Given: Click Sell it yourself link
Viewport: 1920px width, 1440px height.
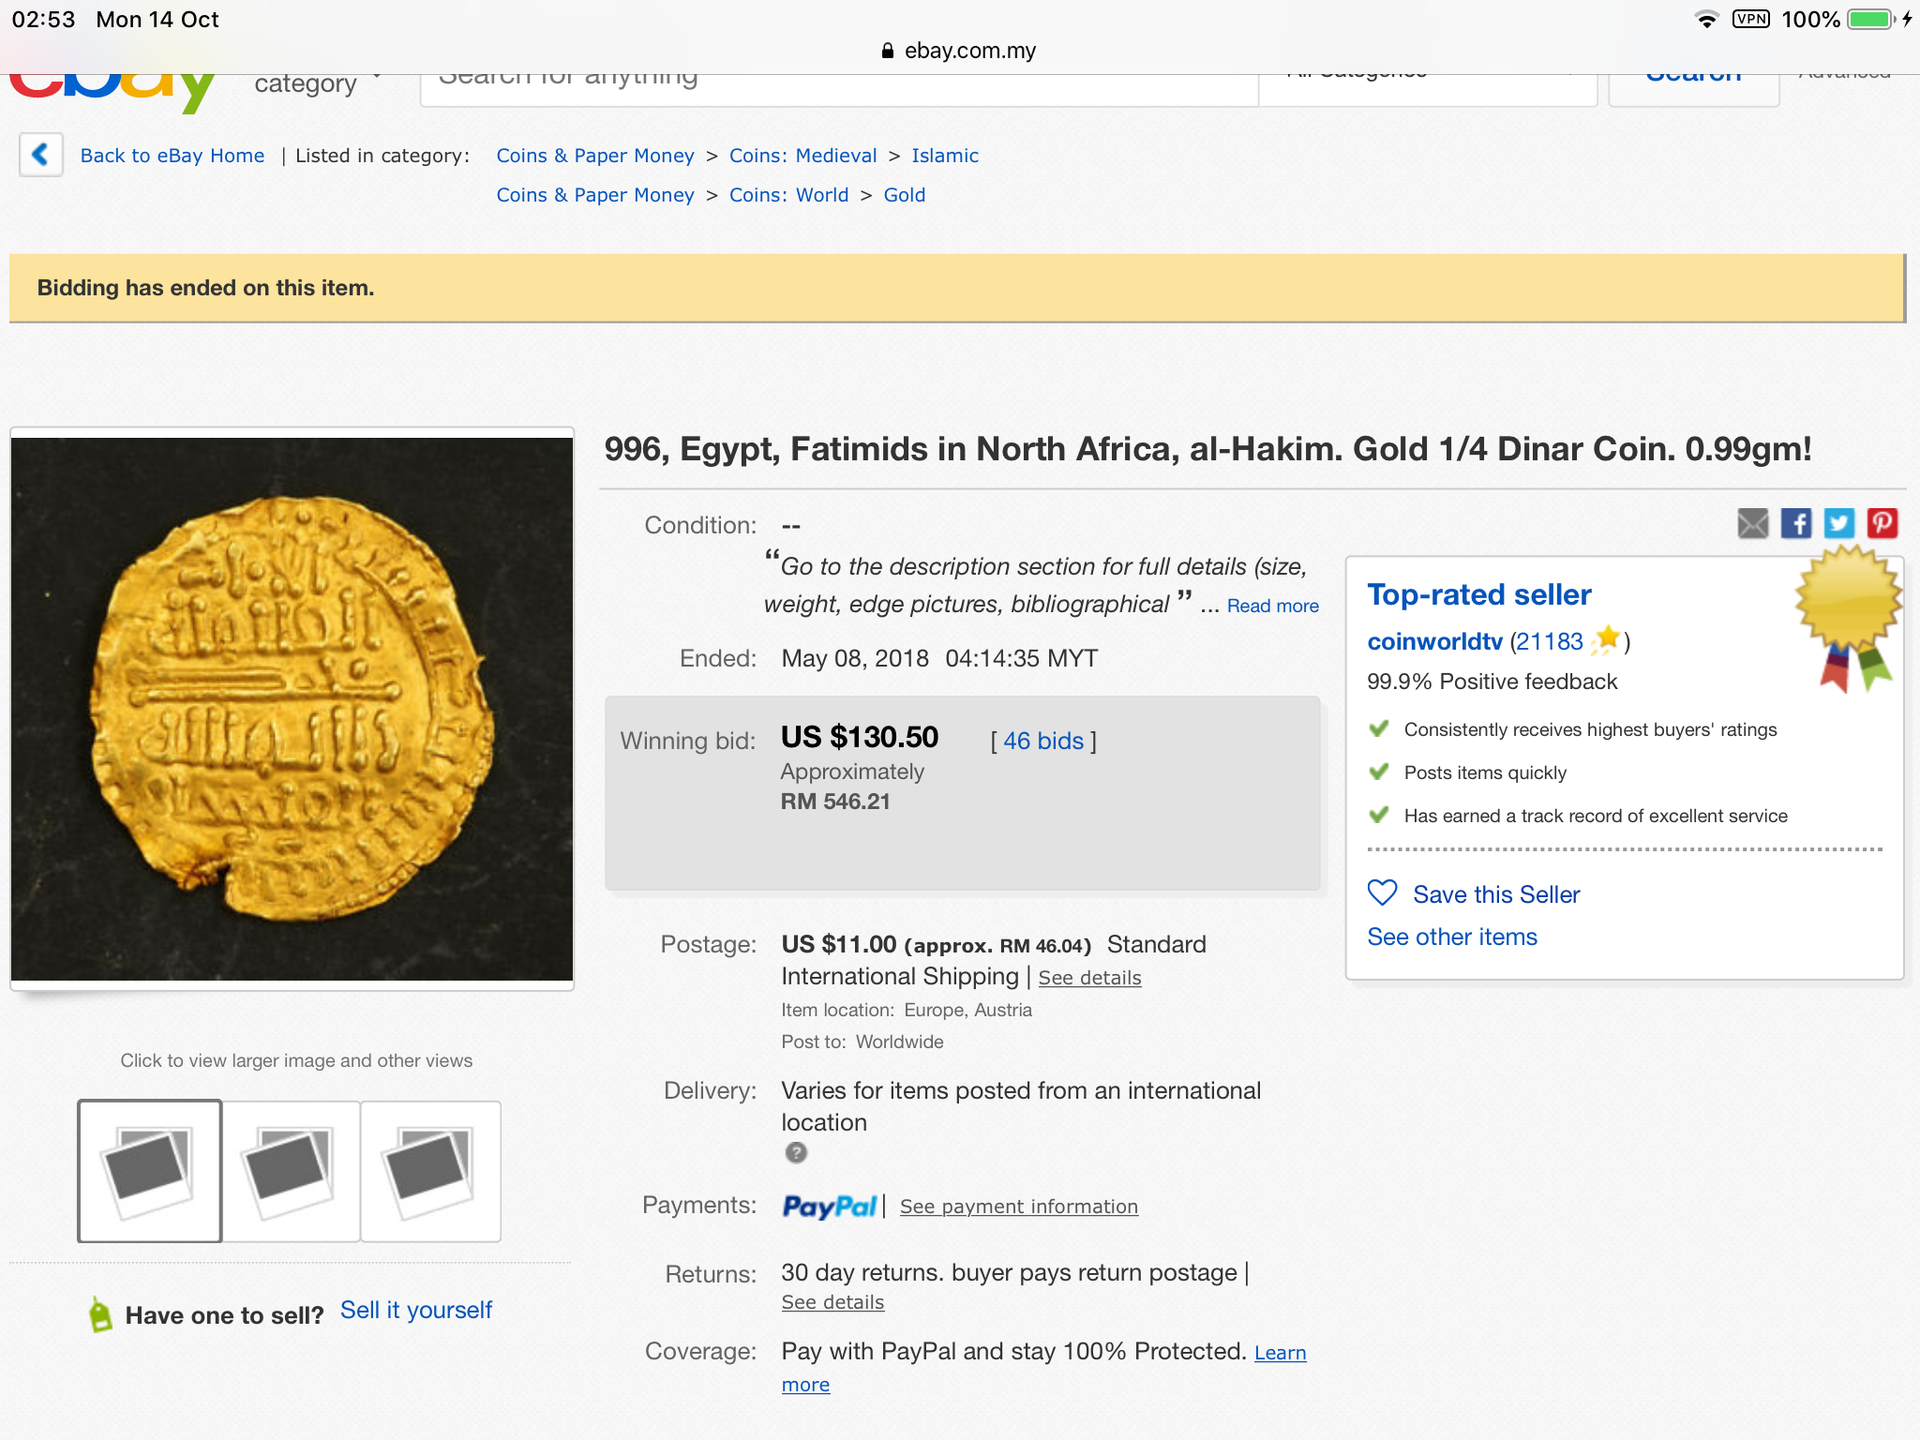Looking at the screenshot, I should point(416,1310).
